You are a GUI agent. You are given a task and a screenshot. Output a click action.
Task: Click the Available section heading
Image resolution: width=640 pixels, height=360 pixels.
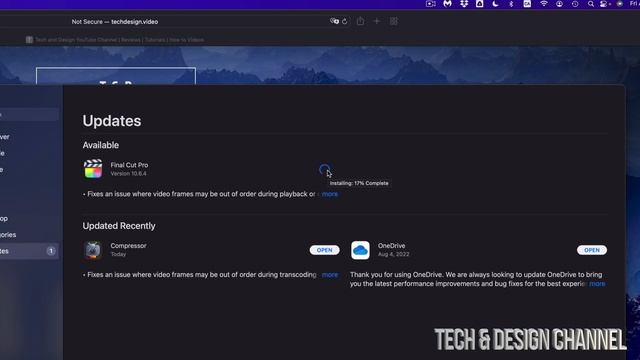(x=100, y=145)
